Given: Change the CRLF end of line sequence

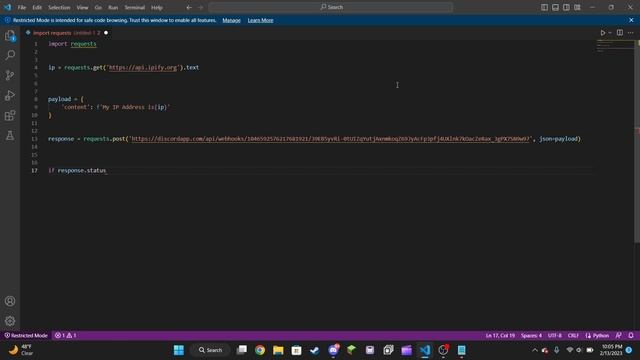Looking at the screenshot, I should [x=573, y=336].
